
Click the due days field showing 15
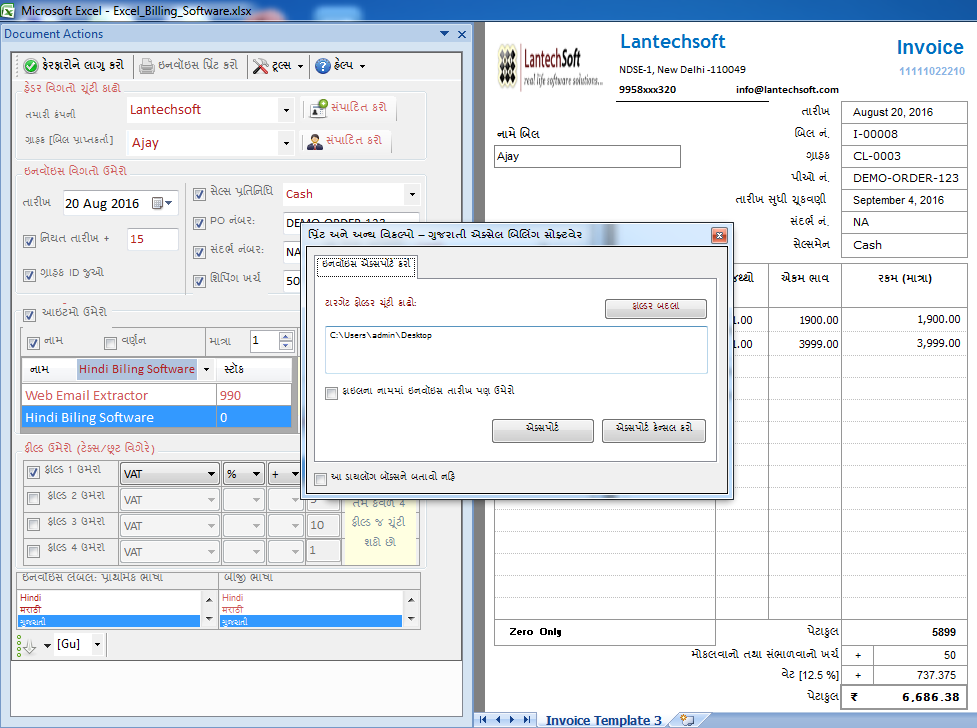[153, 239]
